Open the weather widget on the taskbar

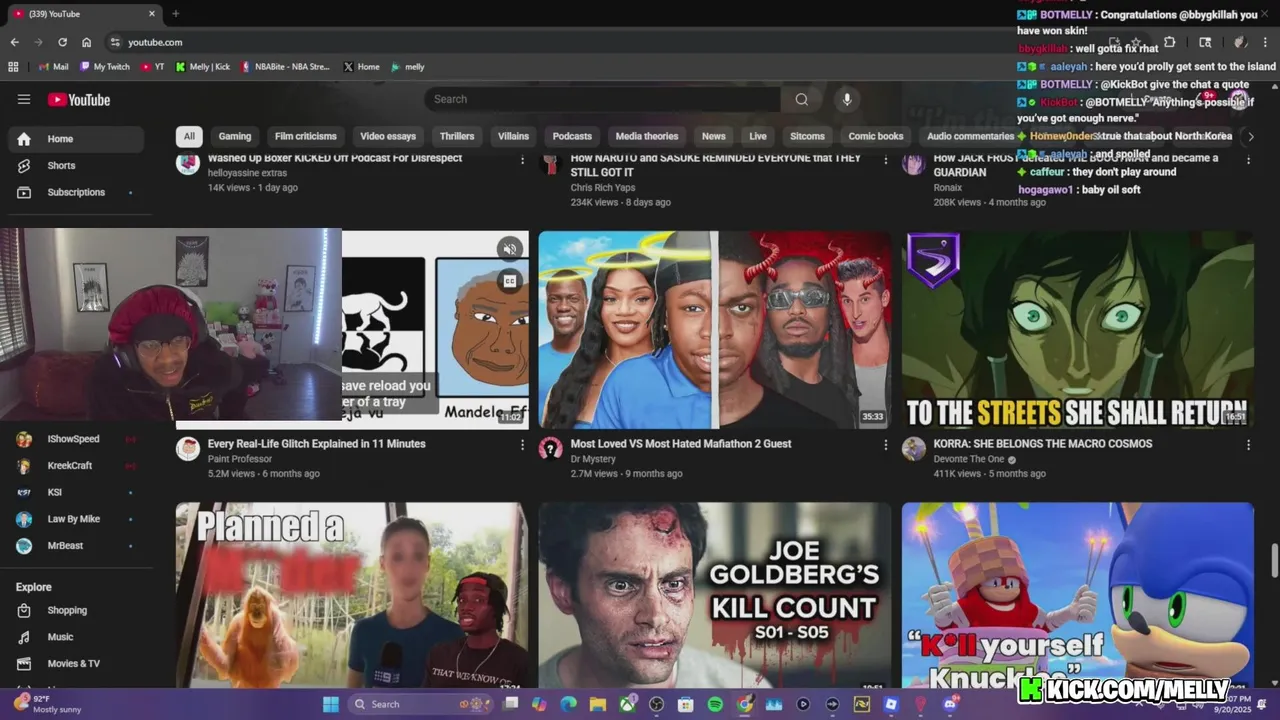pos(47,704)
